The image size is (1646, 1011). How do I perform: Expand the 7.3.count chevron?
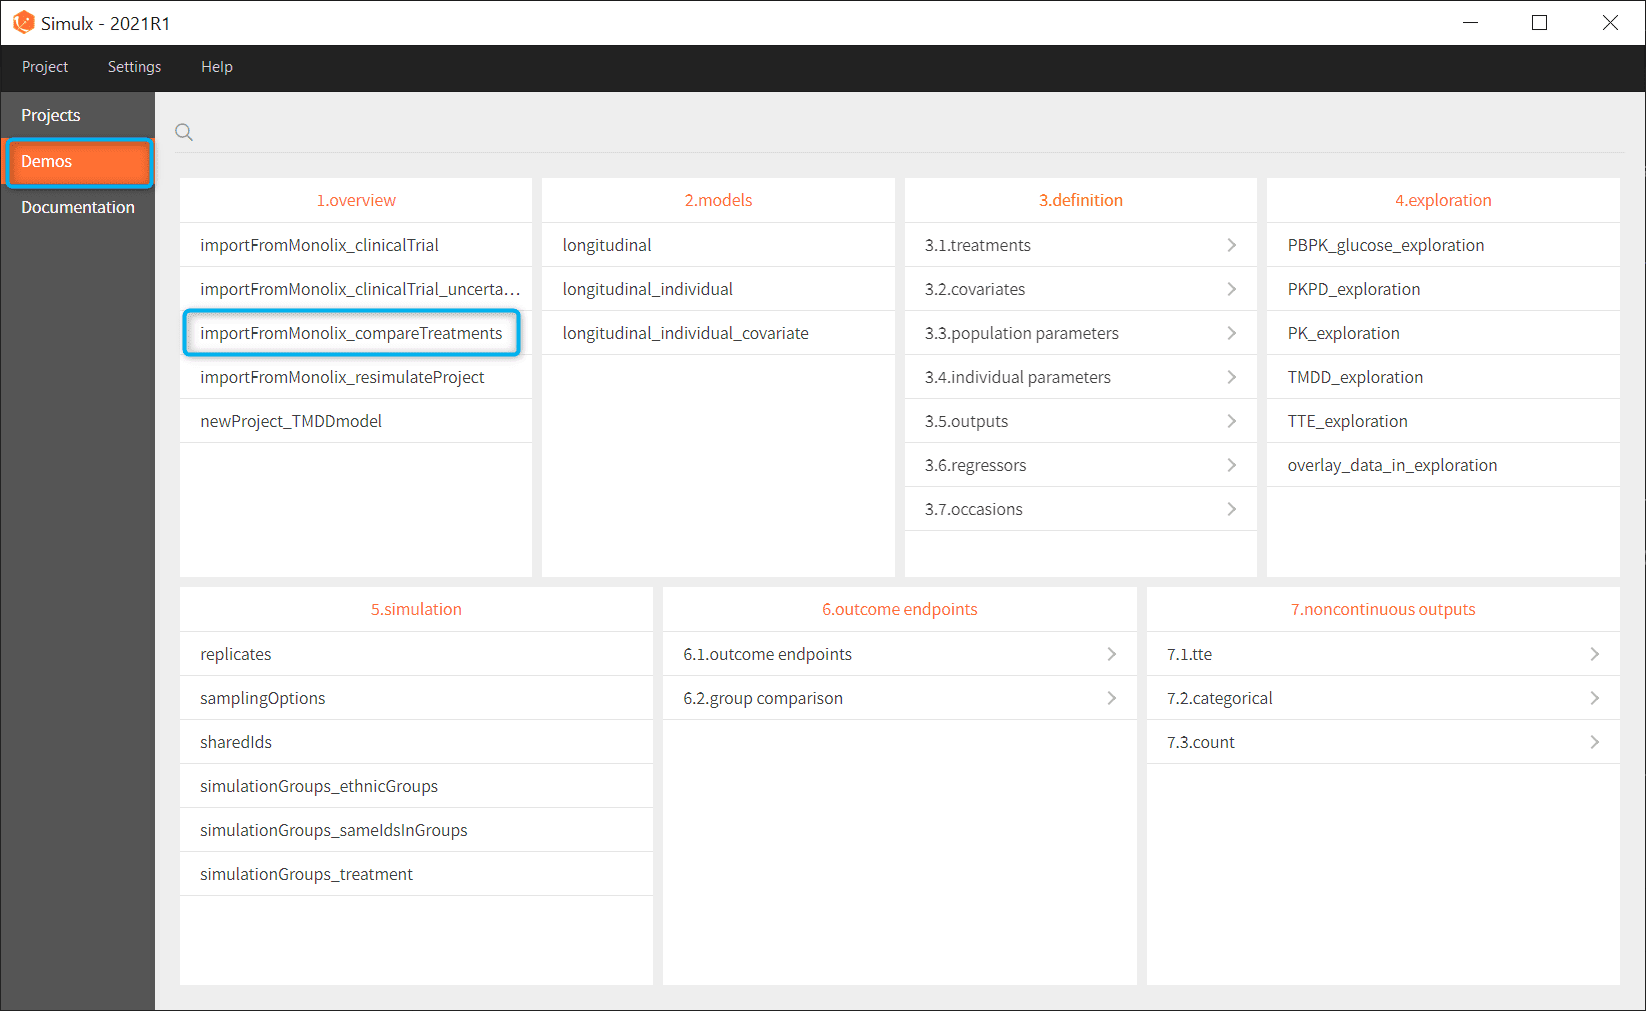pos(1594,742)
